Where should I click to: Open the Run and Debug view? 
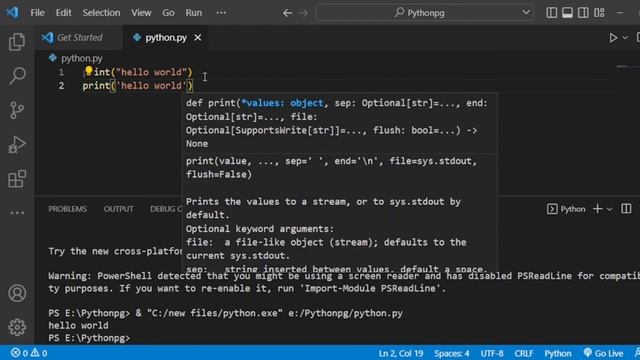coord(17,144)
